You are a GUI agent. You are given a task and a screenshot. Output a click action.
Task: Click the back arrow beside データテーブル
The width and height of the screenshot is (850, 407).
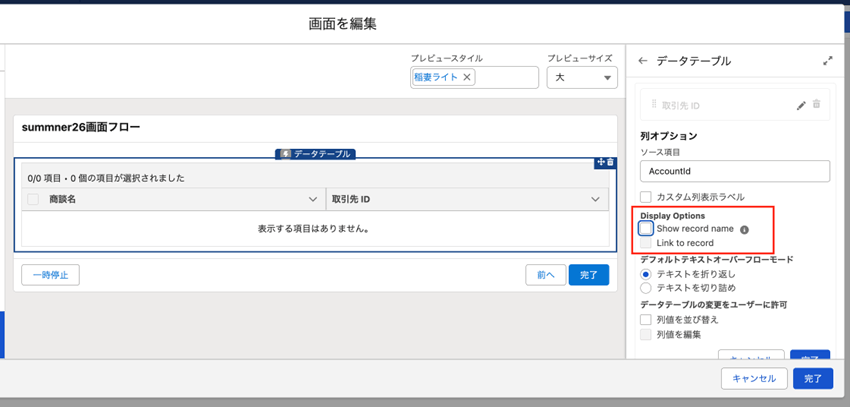(x=642, y=61)
